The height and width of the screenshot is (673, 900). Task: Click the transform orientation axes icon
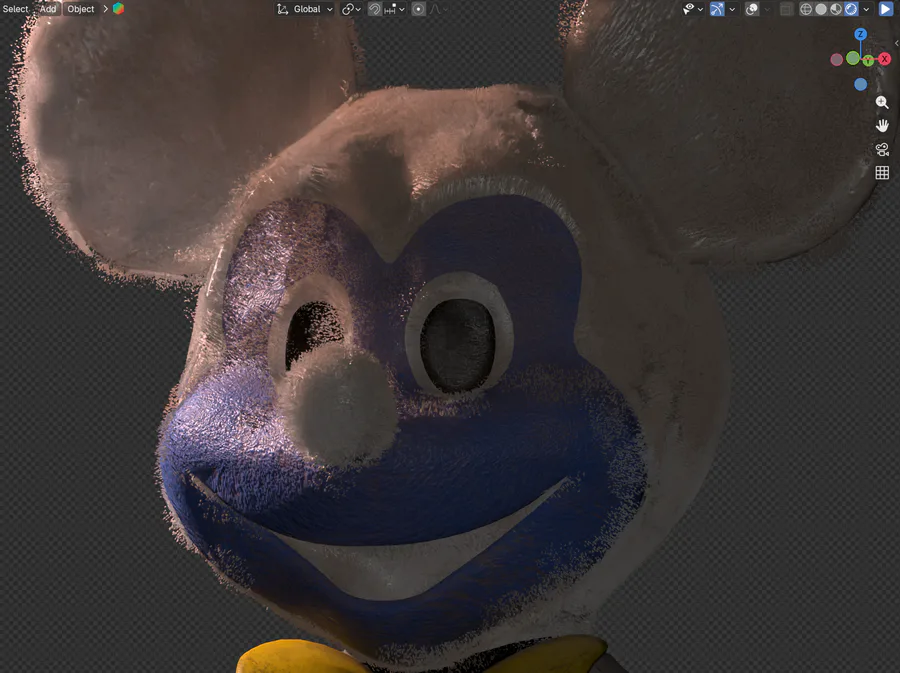coord(282,9)
